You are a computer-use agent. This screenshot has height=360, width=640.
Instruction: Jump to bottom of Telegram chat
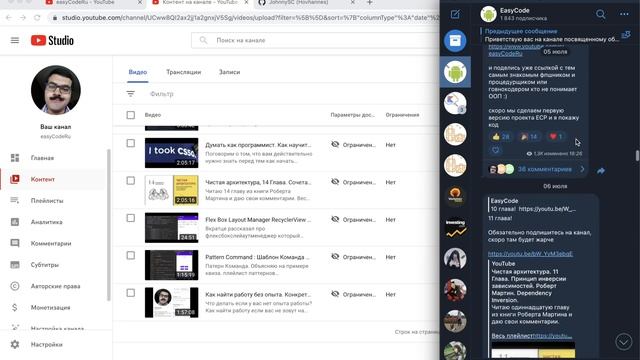pyautogui.click(x=623, y=342)
